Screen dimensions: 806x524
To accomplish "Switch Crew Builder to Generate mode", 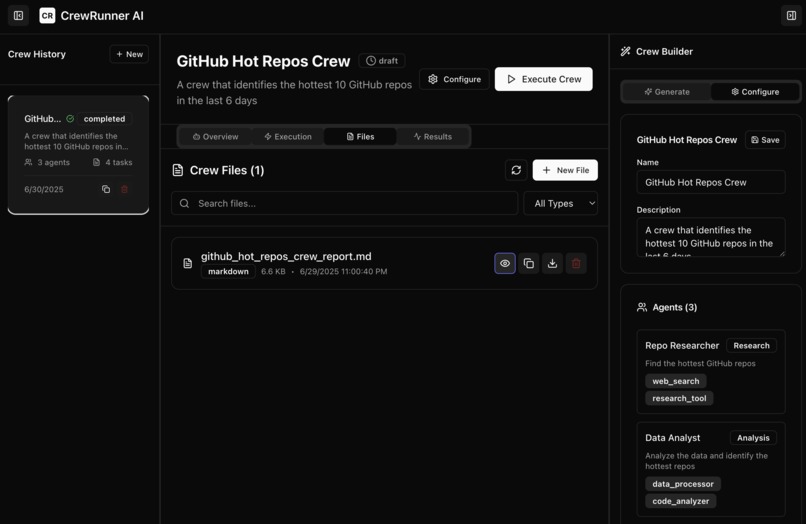I will 667,92.
